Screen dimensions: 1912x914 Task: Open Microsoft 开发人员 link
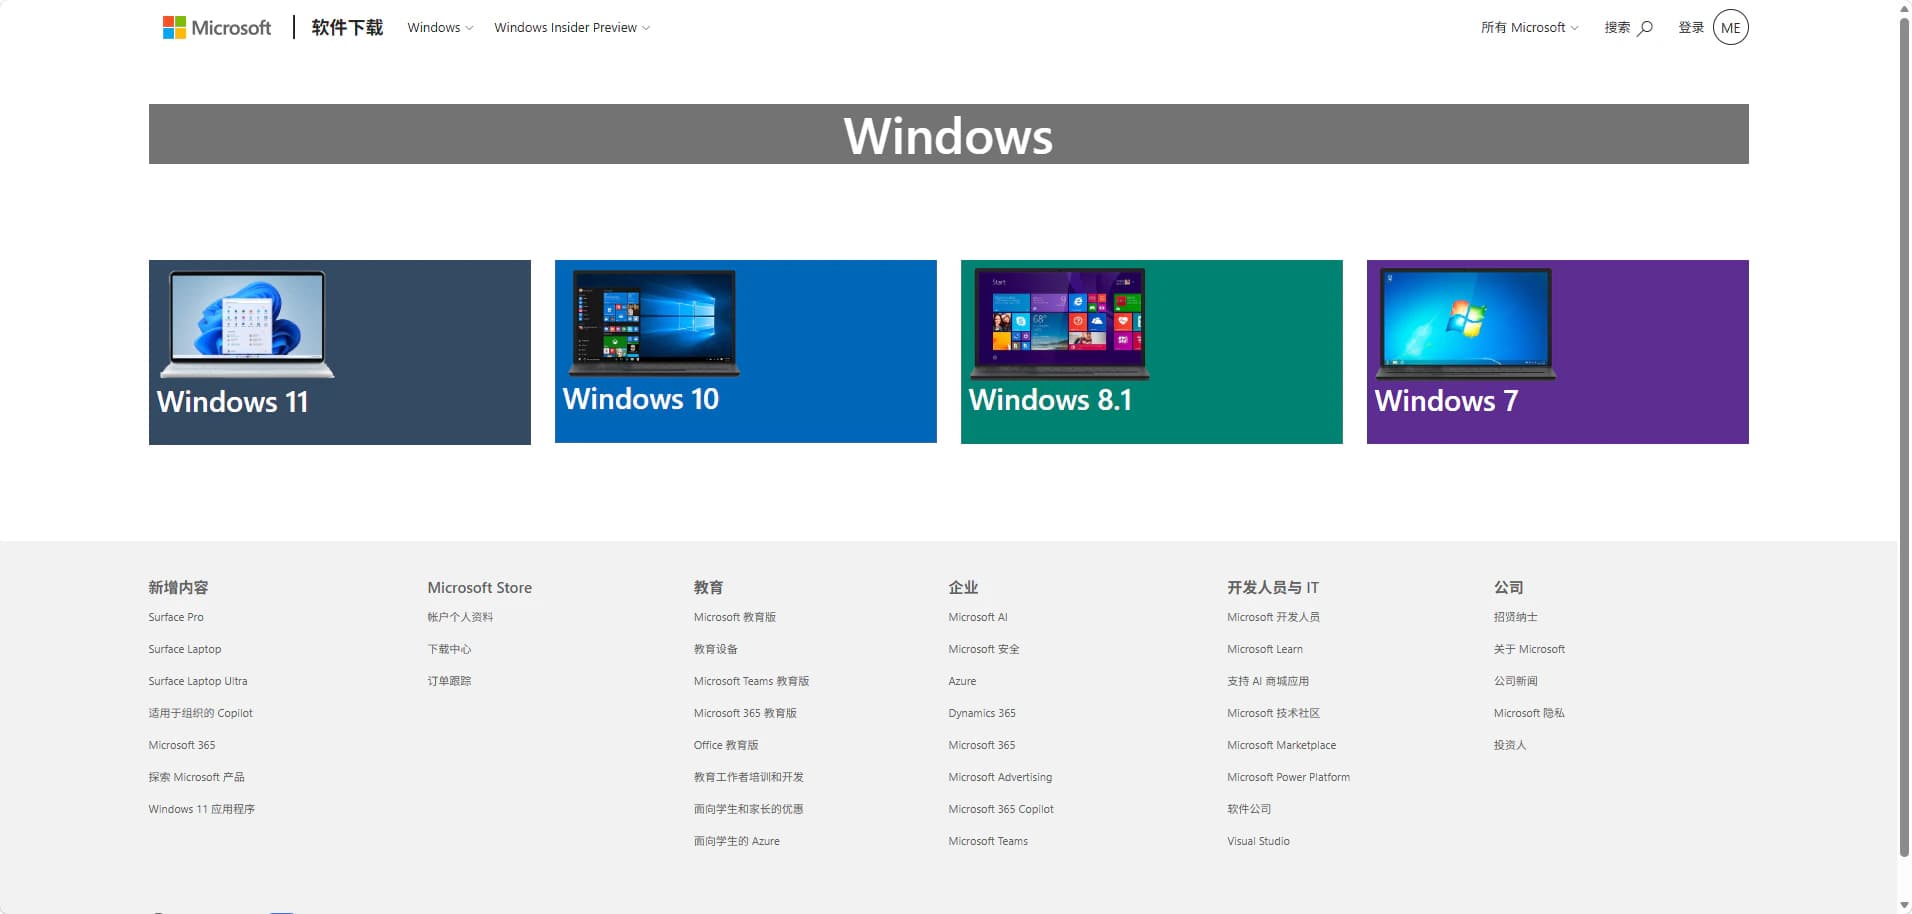(1273, 617)
